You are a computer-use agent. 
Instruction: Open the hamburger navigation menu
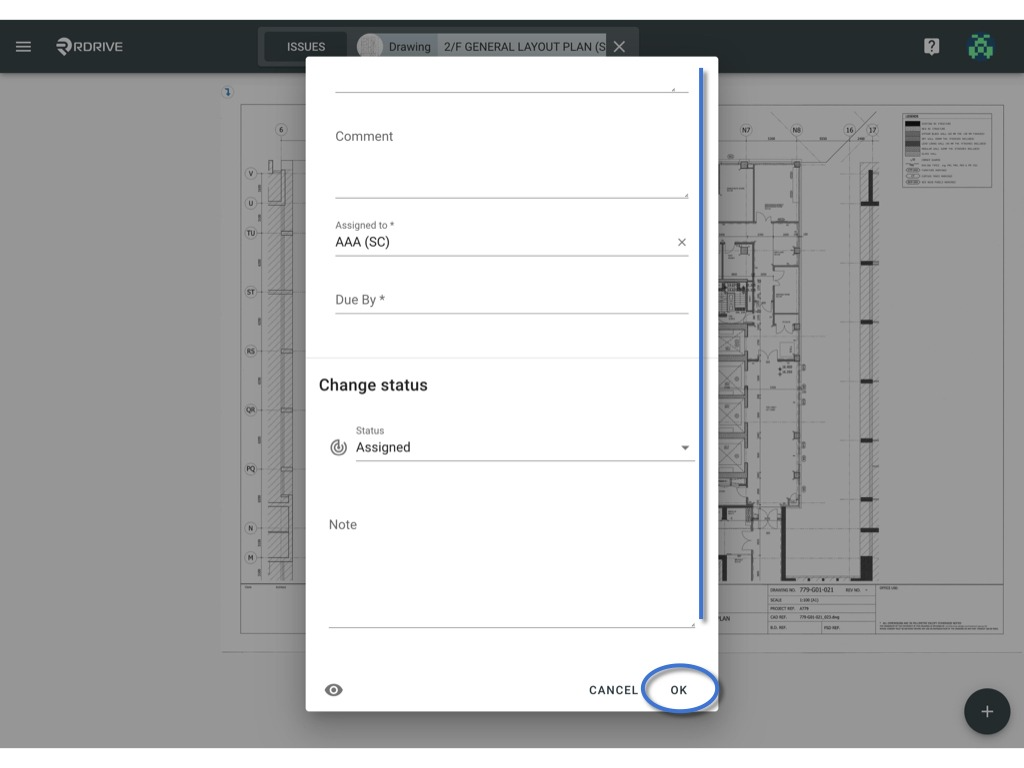click(24, 46)
